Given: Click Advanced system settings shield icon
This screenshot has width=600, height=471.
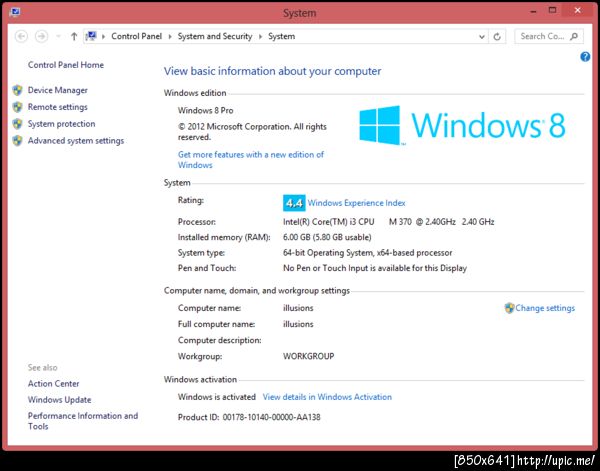Looking at the screenshot, I should [18, 141].
